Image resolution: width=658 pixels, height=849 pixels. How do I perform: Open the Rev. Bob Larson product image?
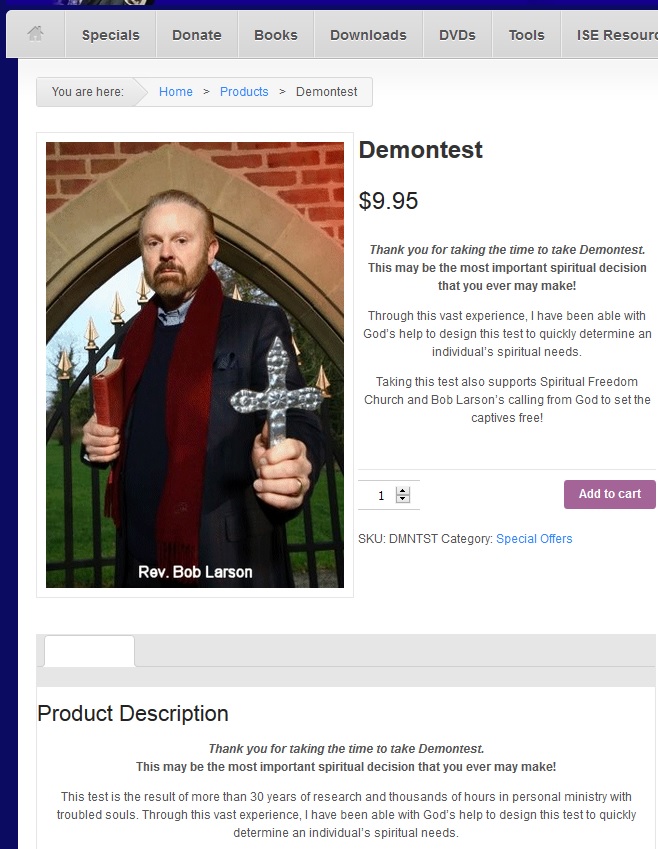195,364
